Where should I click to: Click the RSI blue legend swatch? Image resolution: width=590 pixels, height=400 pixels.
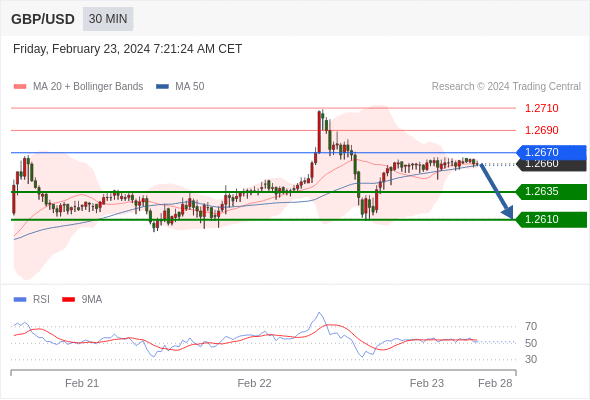click(20, 300)
